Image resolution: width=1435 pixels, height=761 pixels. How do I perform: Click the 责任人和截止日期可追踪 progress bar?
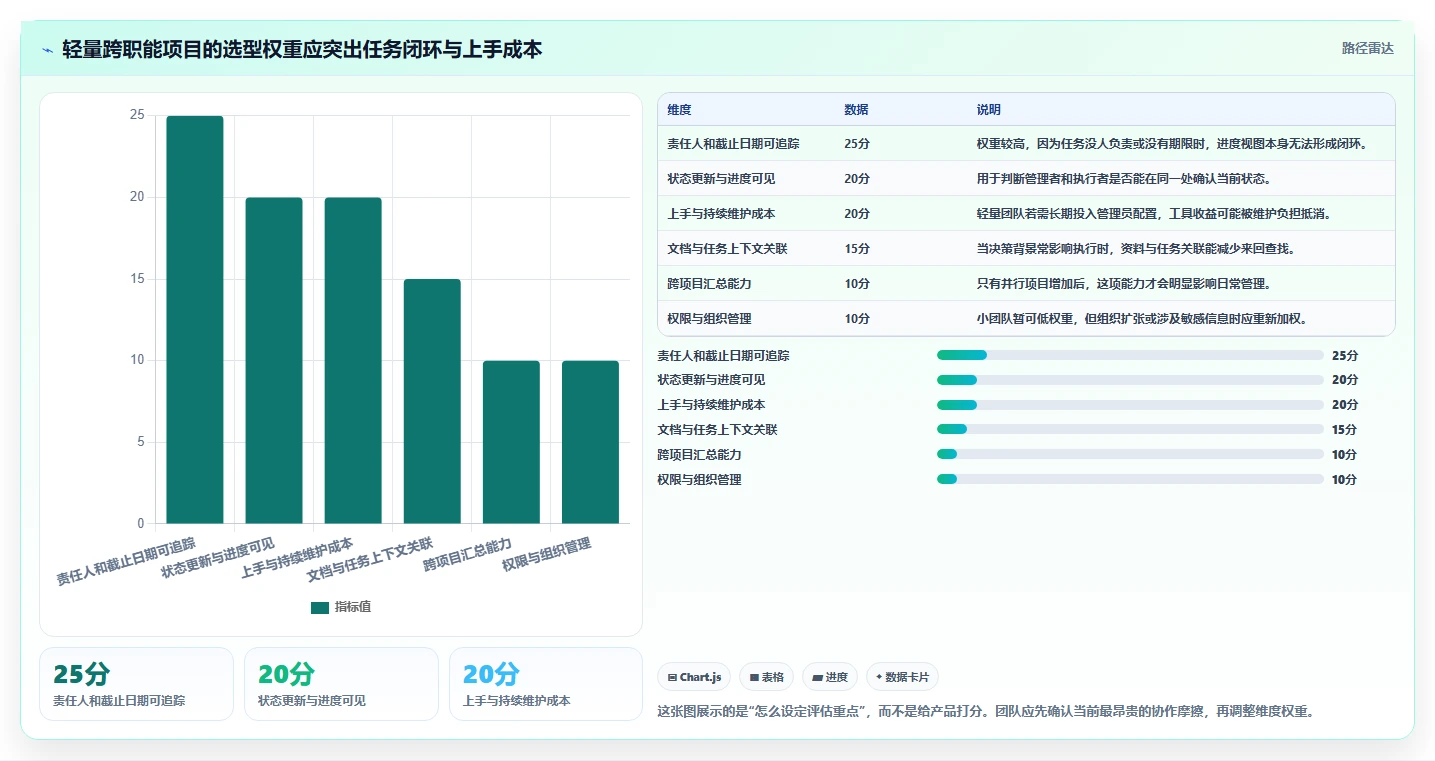tap(1130, 355)
